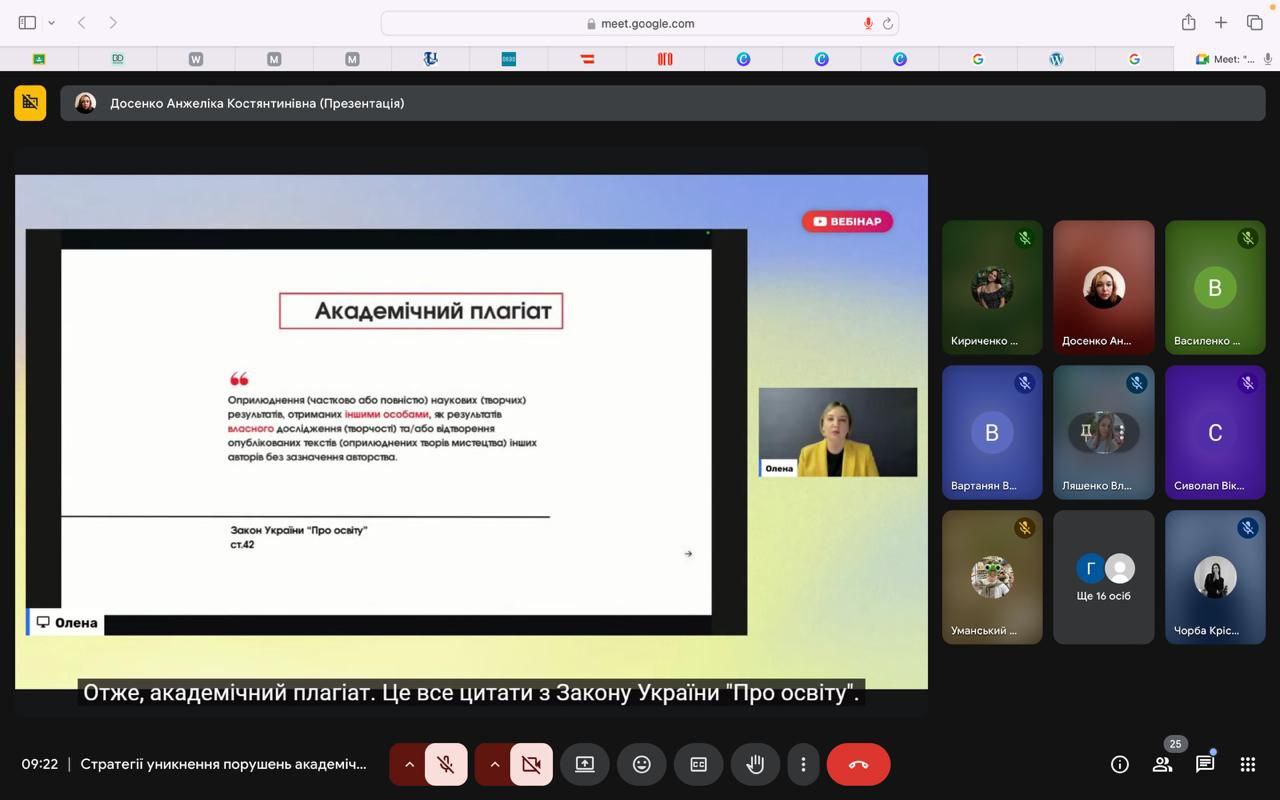Screen dimensions: 1280x800
Task: Open the emoji reactions panel
Action: click(x=641, y=764)
